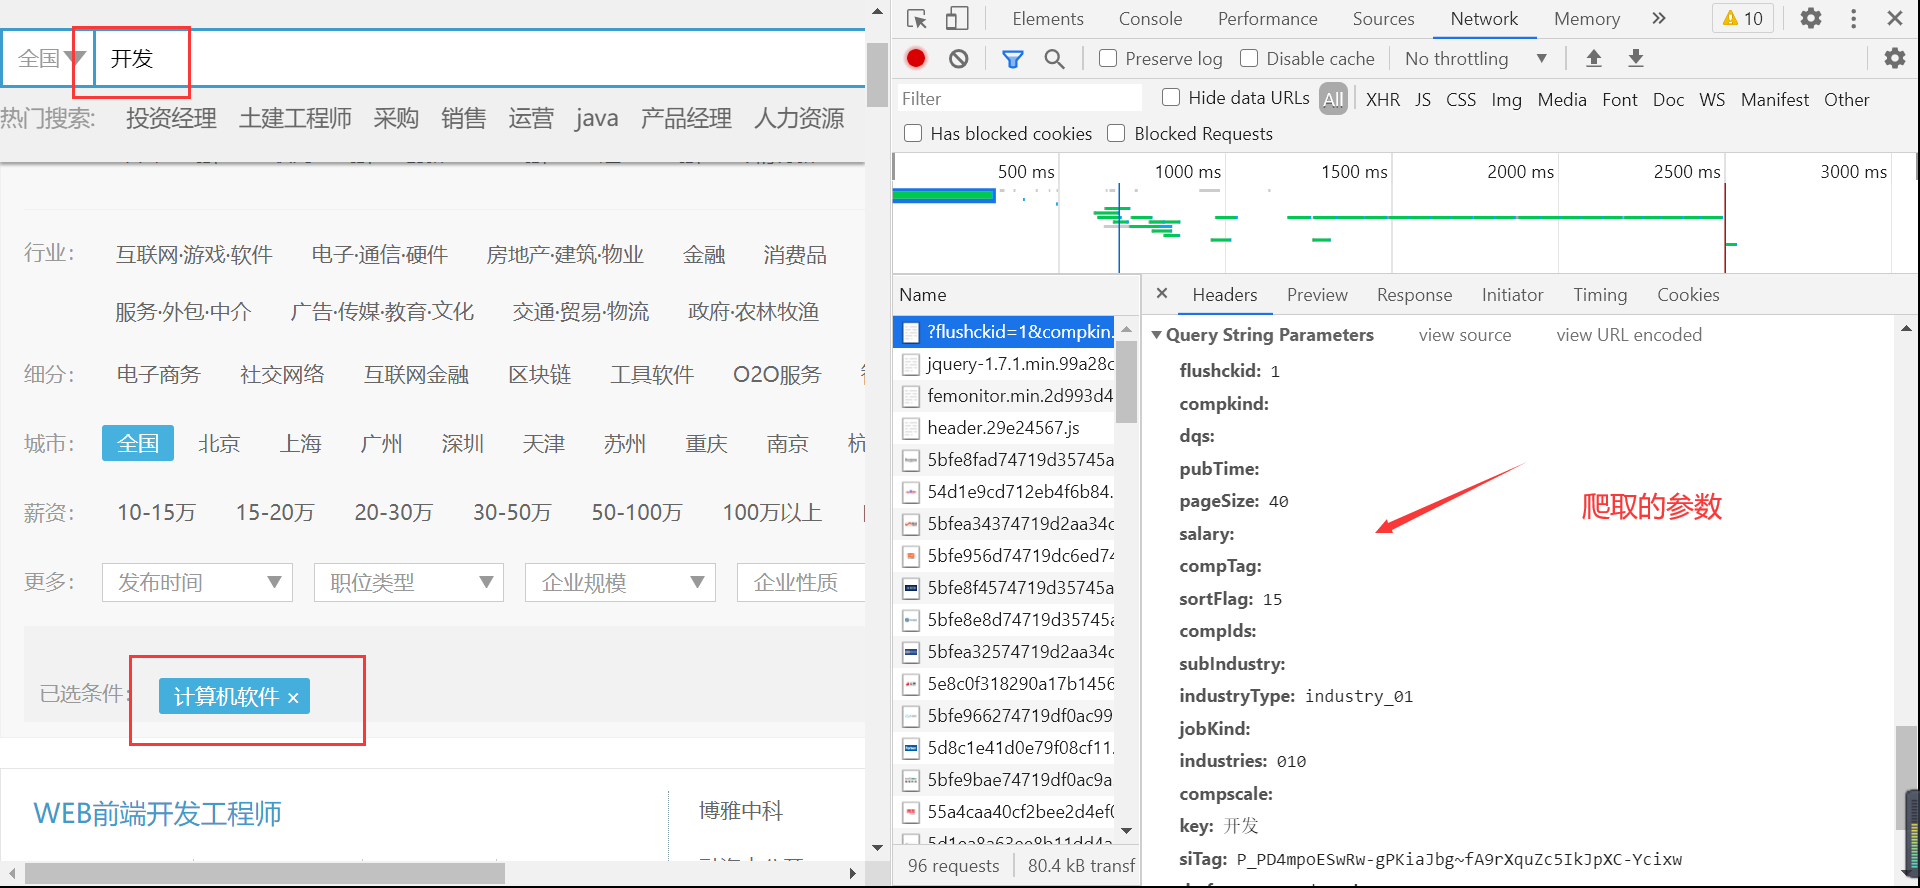The image size is (1920, 888).
Task: Enable Preserve log checkbox
Action: click(x=1108, y=58)
